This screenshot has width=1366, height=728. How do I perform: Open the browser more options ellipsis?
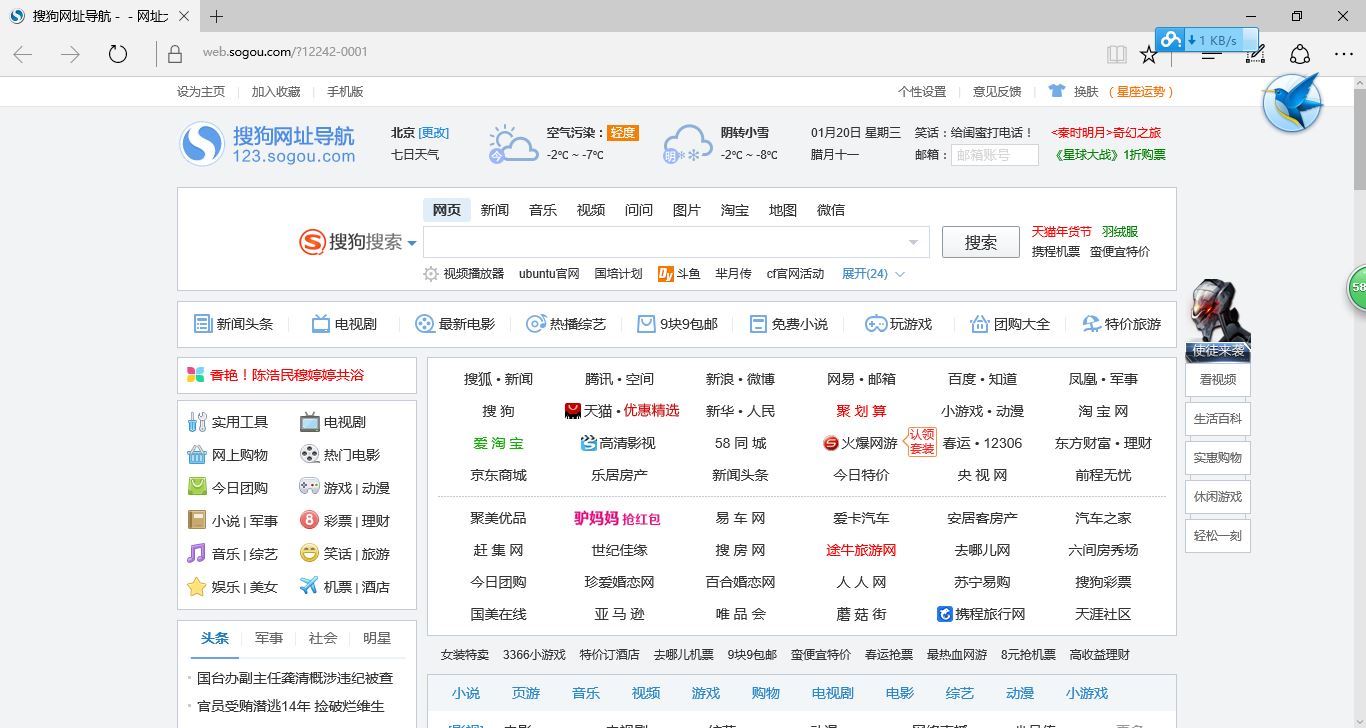click(x=1344, y=54)
